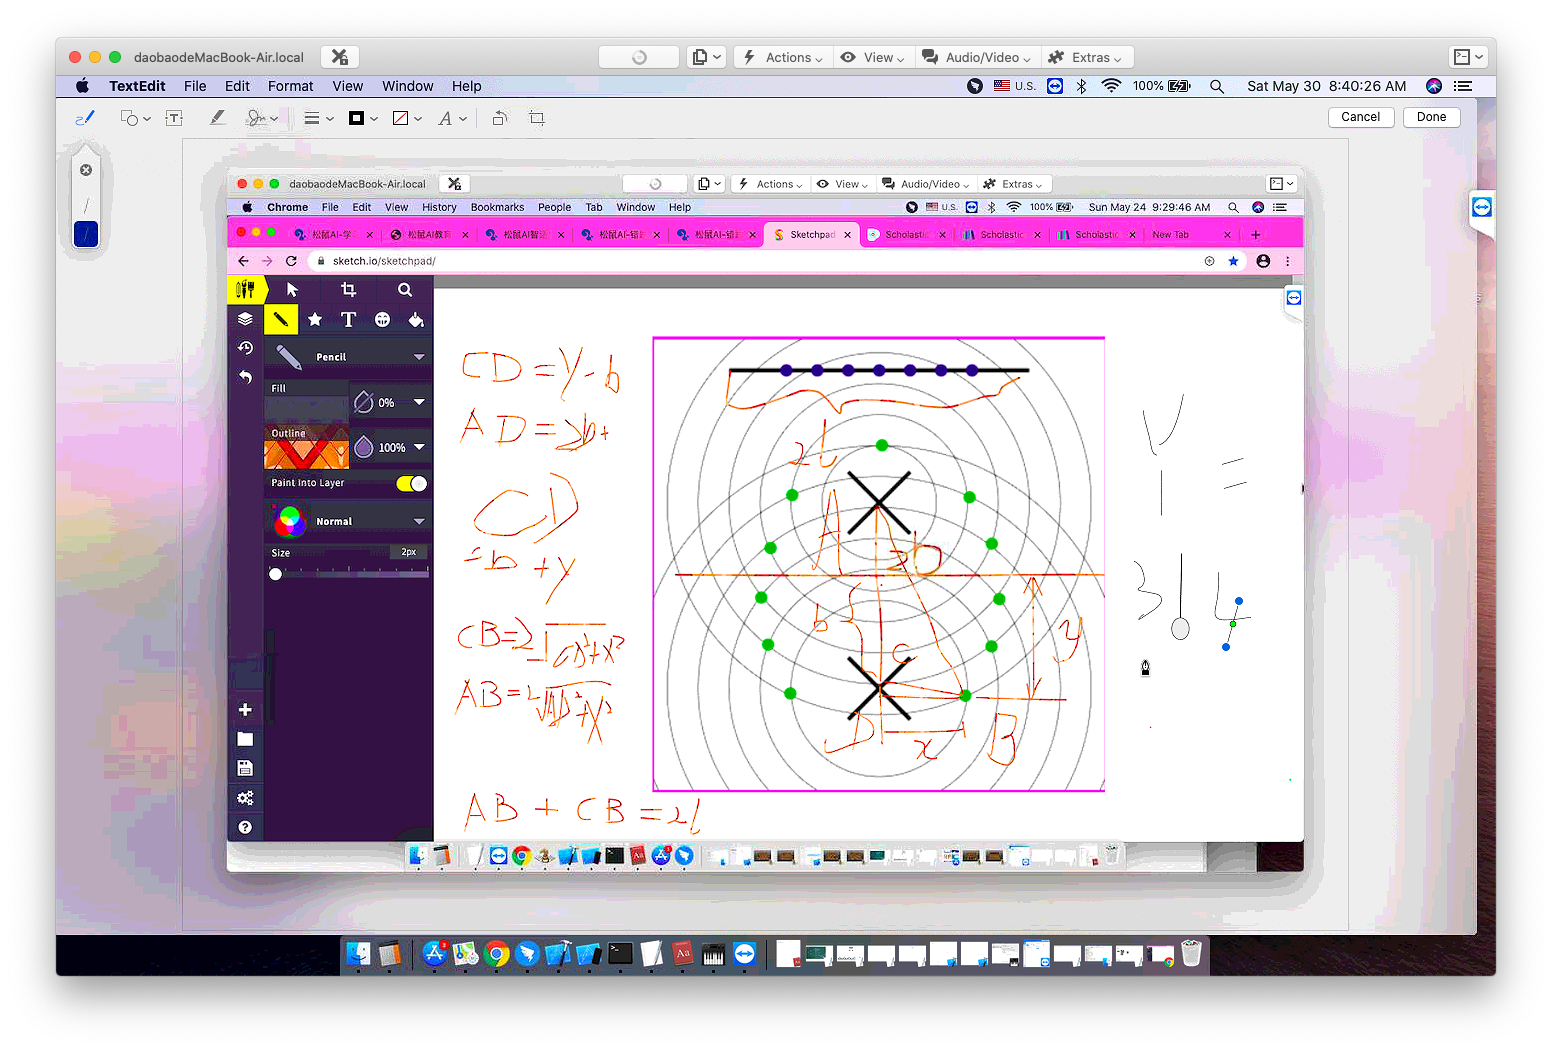The image size is (1552, 1050).
Task: Open the Trash in the bottom Dock
Action: [1191, 953]
